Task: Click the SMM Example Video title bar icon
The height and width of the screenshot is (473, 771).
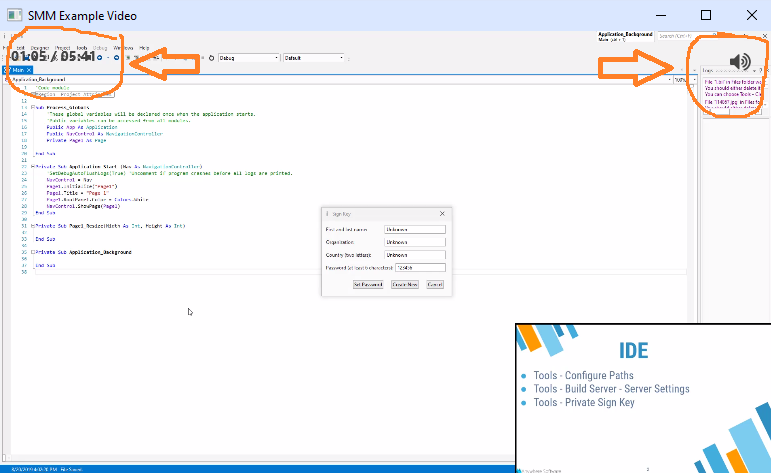Action: pyautogui.click(x=14, y=15)
